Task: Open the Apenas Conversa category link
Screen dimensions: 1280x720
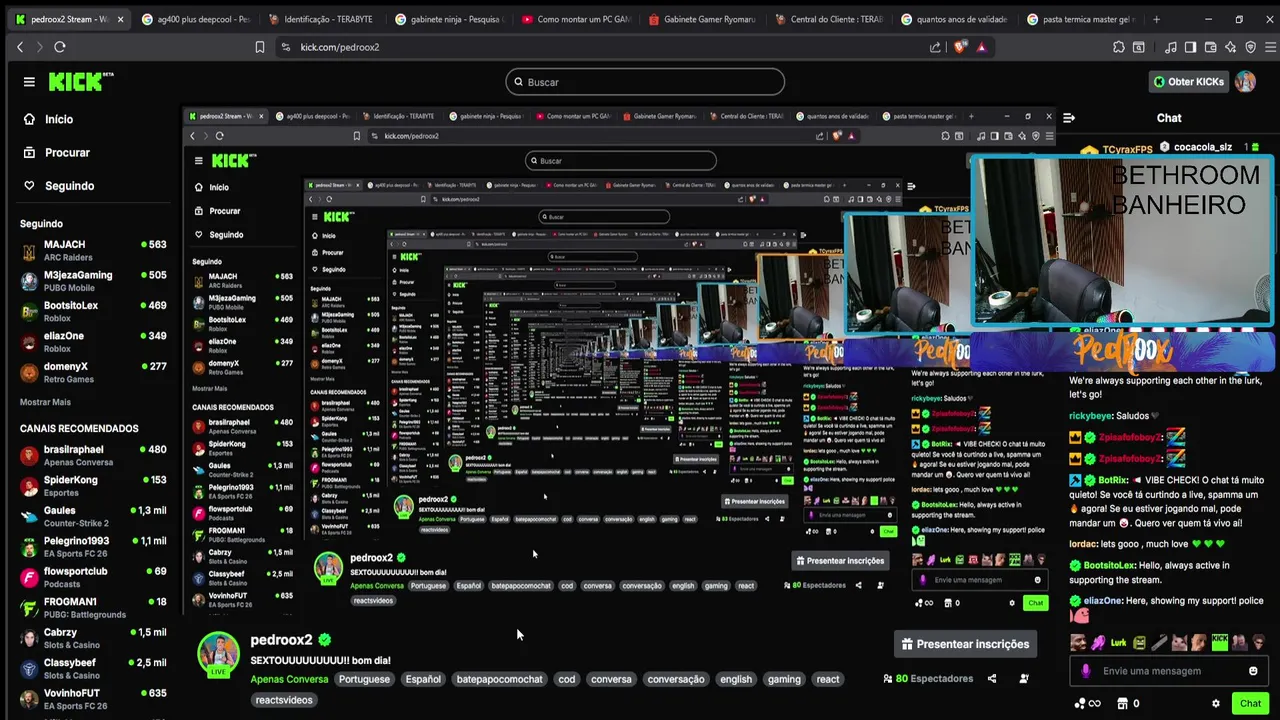Action: click(289, 679)
